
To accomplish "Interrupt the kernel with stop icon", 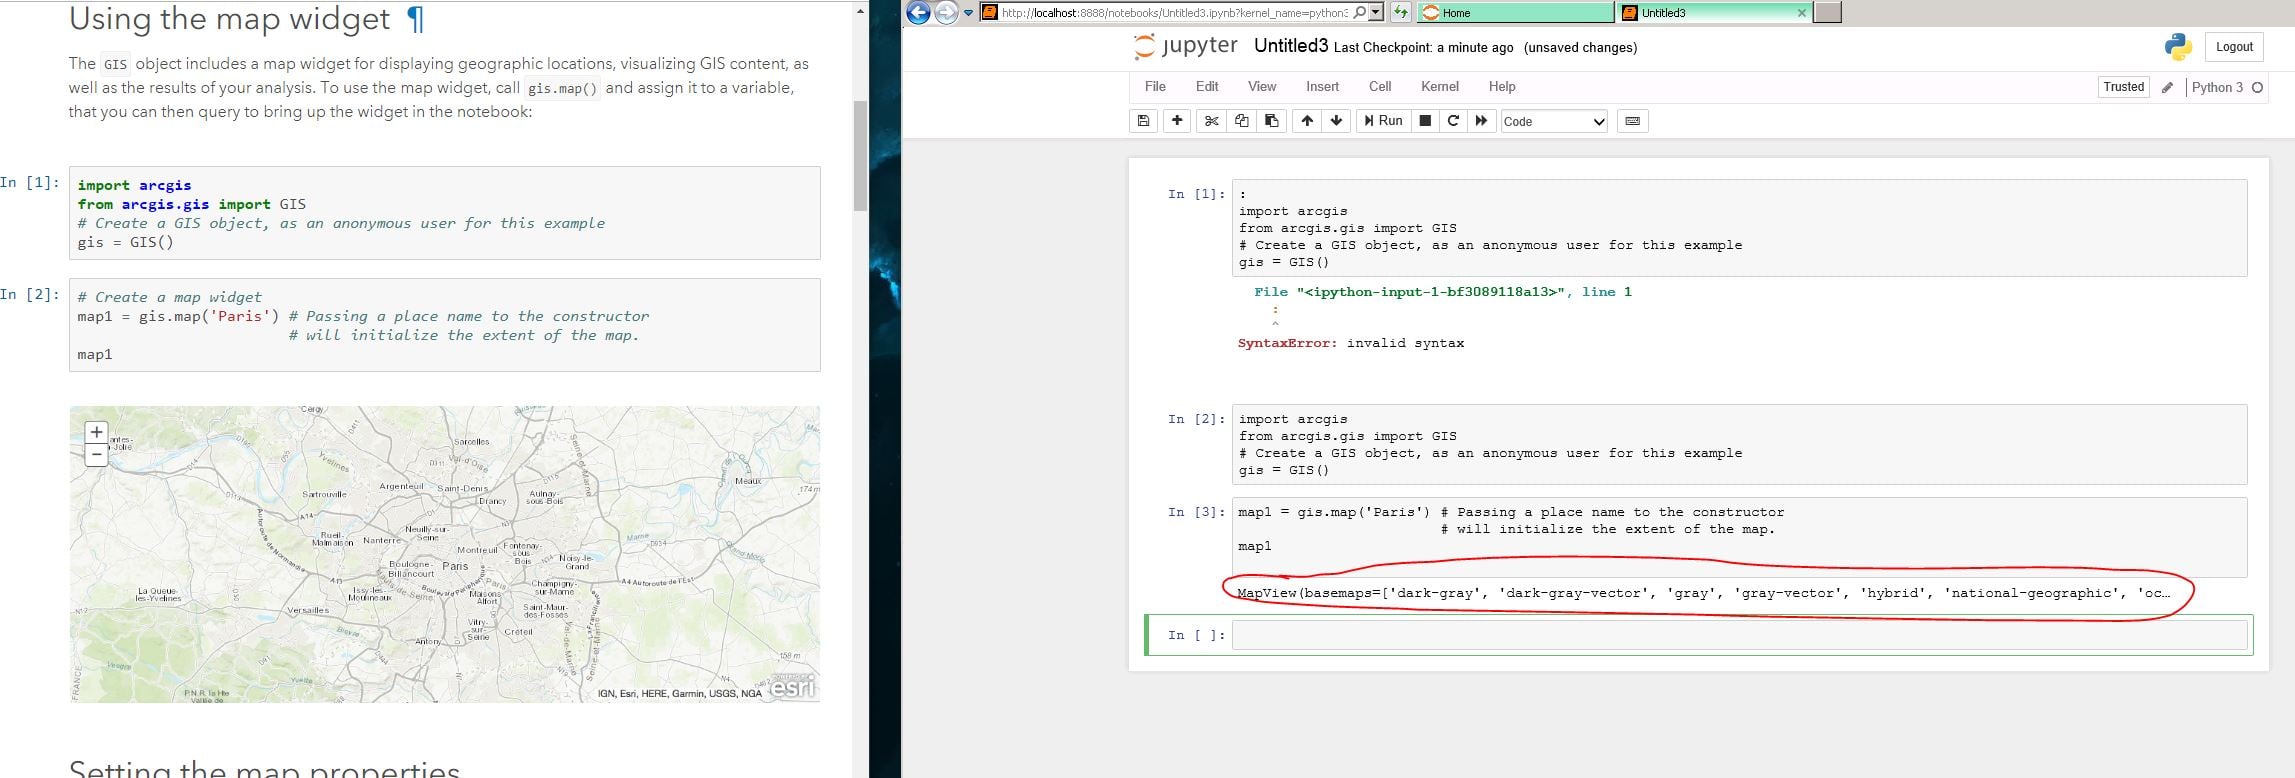I will 1425,121.
